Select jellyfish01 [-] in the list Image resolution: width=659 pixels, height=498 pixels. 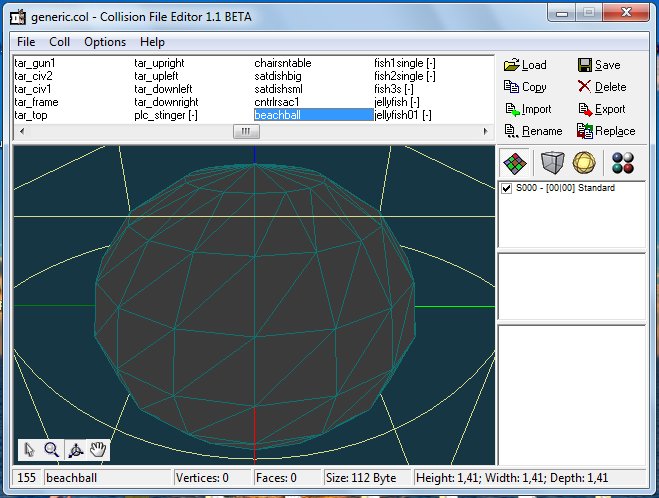403,115
